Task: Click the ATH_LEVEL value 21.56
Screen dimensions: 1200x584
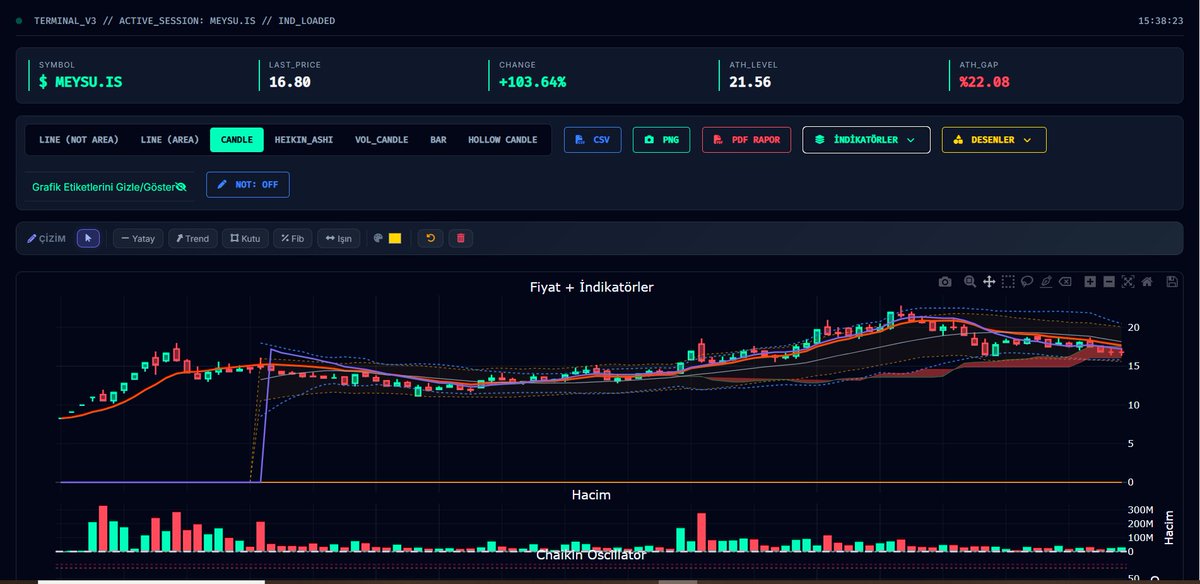Action: point(750,82)
